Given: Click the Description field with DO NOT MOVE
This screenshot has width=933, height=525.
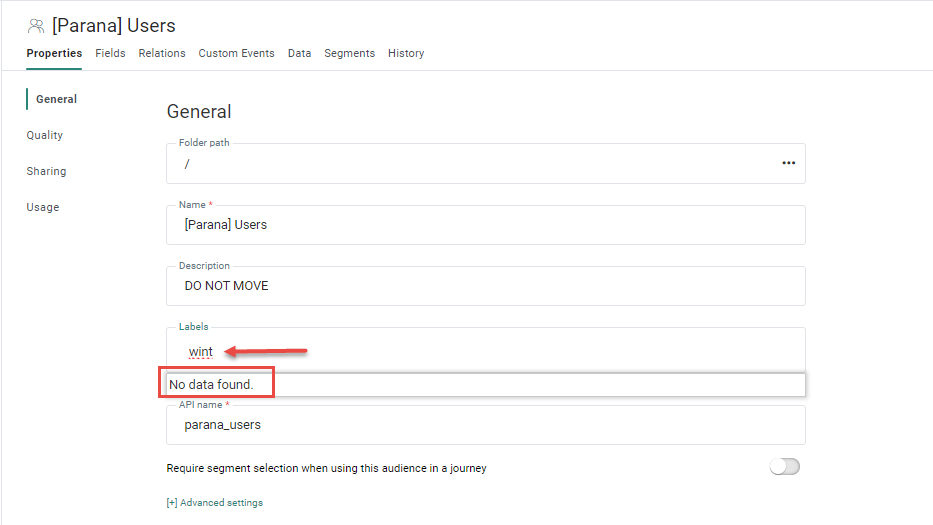Looking at the screenshot, I should [x=485, y=286].
